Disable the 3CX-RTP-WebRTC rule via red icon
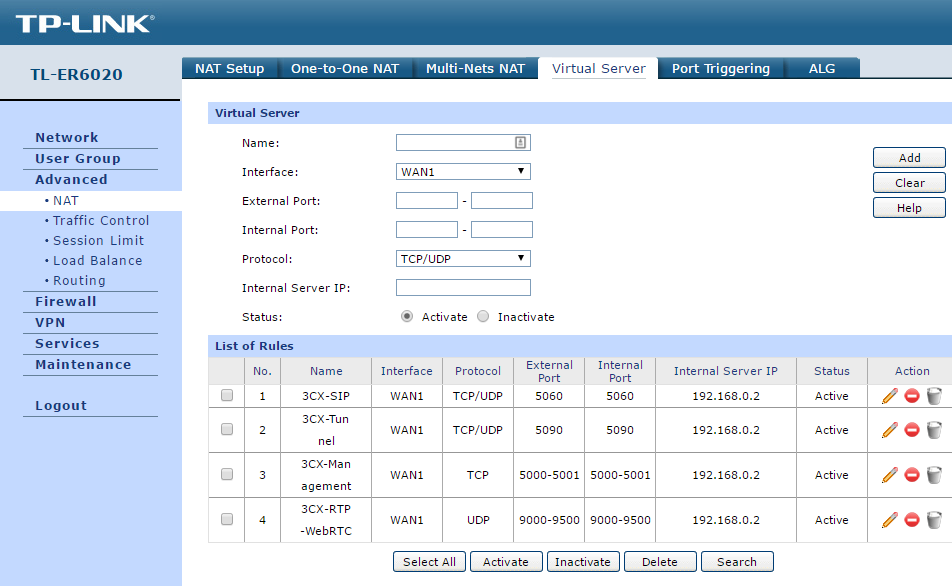Screen dimensions: 952x586 pos(912,520)
